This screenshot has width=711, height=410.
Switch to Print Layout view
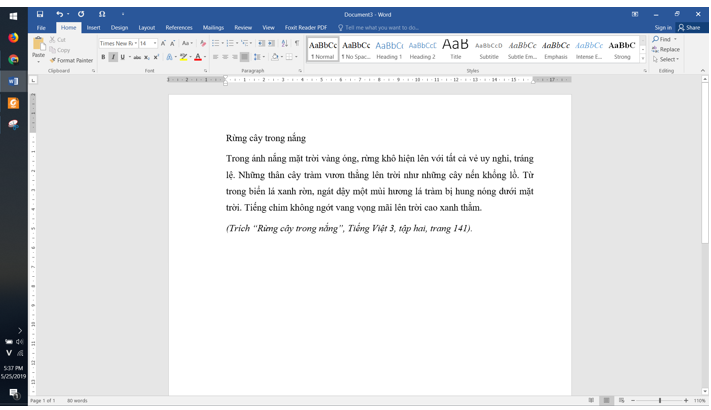point(606,400)
